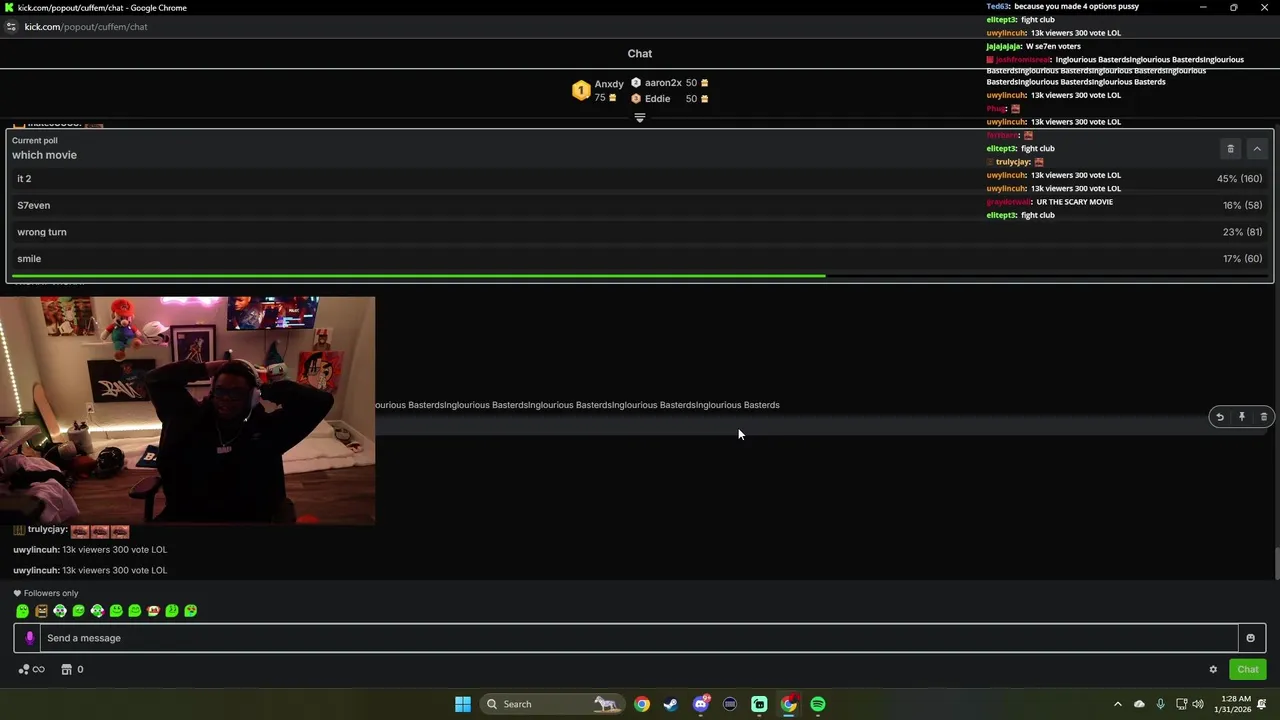This screenshot has height=720, width=1280.
Task: Open Chrome site info icon in address bar
Action: tap(11, 27)
